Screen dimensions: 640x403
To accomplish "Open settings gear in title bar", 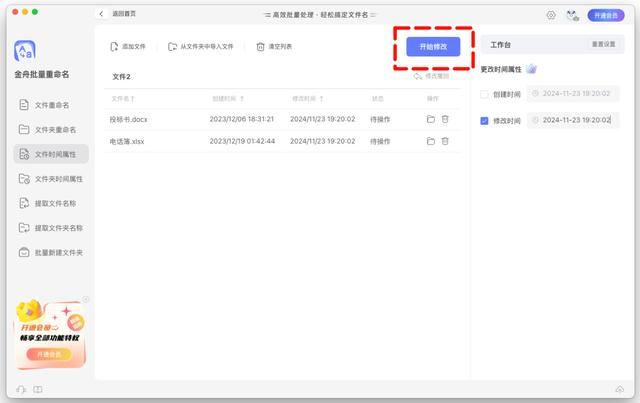I will click(551, 15).
